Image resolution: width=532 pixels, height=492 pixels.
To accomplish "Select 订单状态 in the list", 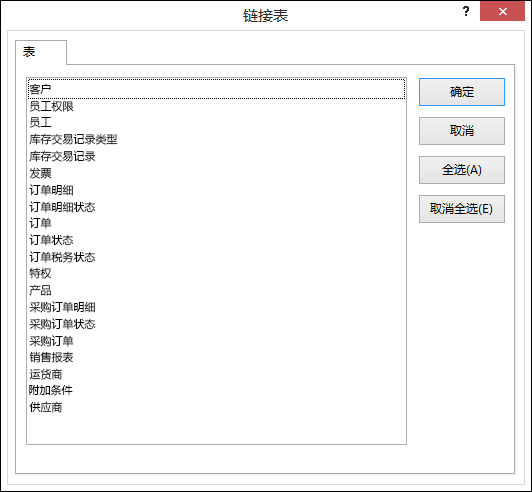I will (x=216, y=240).
